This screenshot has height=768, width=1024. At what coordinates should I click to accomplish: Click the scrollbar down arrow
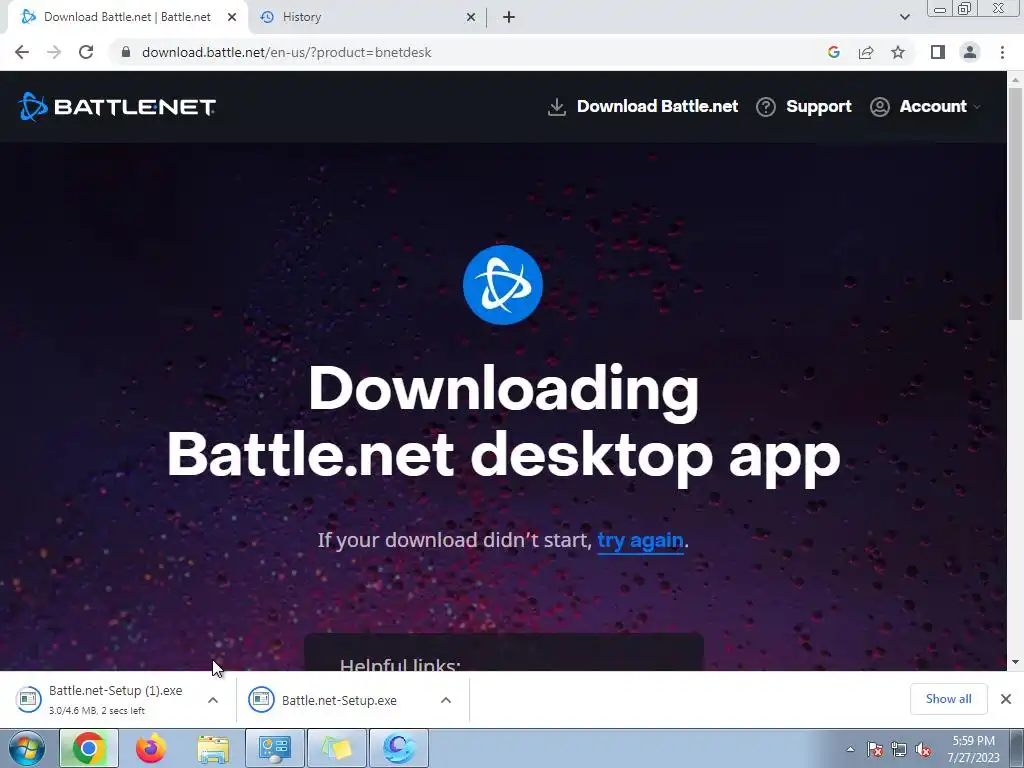(x=1015, y=662)
